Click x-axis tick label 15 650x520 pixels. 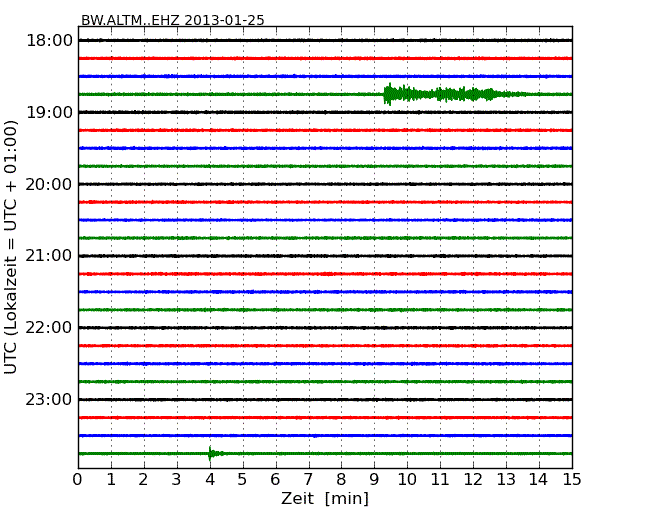coord(572,480)
